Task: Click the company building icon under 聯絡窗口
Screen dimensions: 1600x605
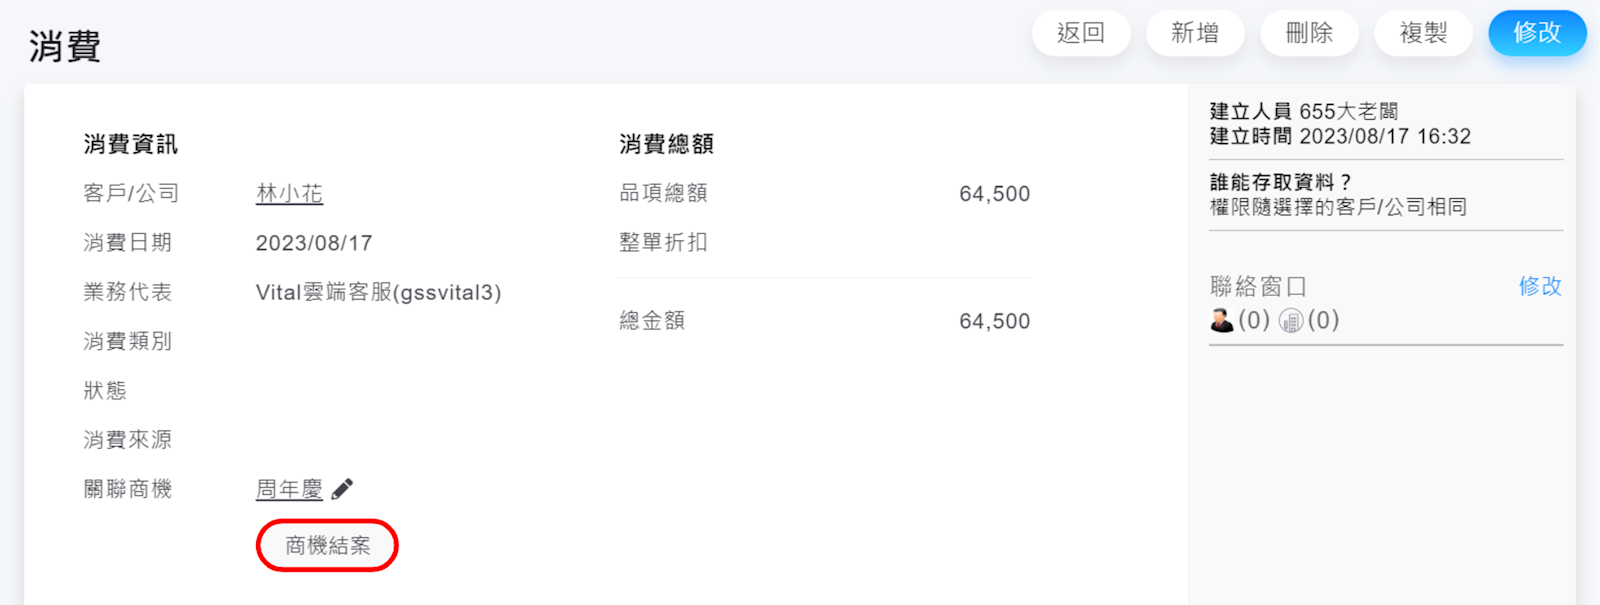Action: click(1291, 320)
